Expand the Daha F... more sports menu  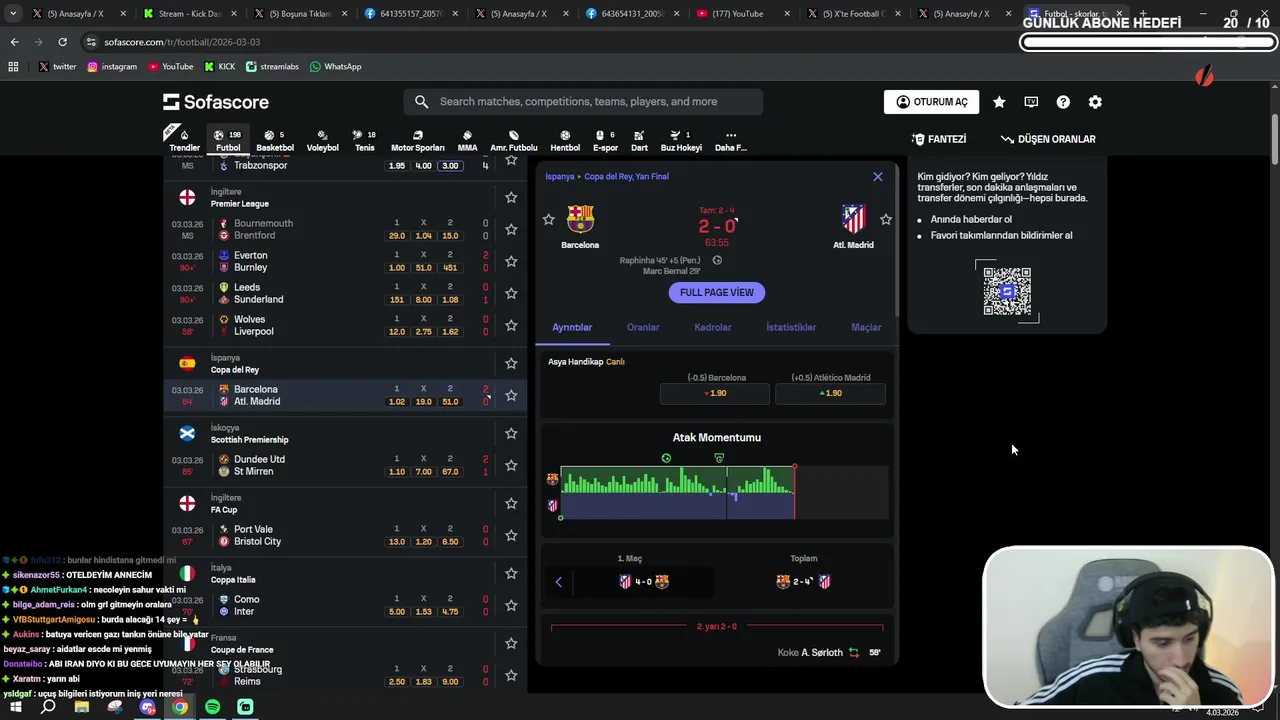(731, 140)
